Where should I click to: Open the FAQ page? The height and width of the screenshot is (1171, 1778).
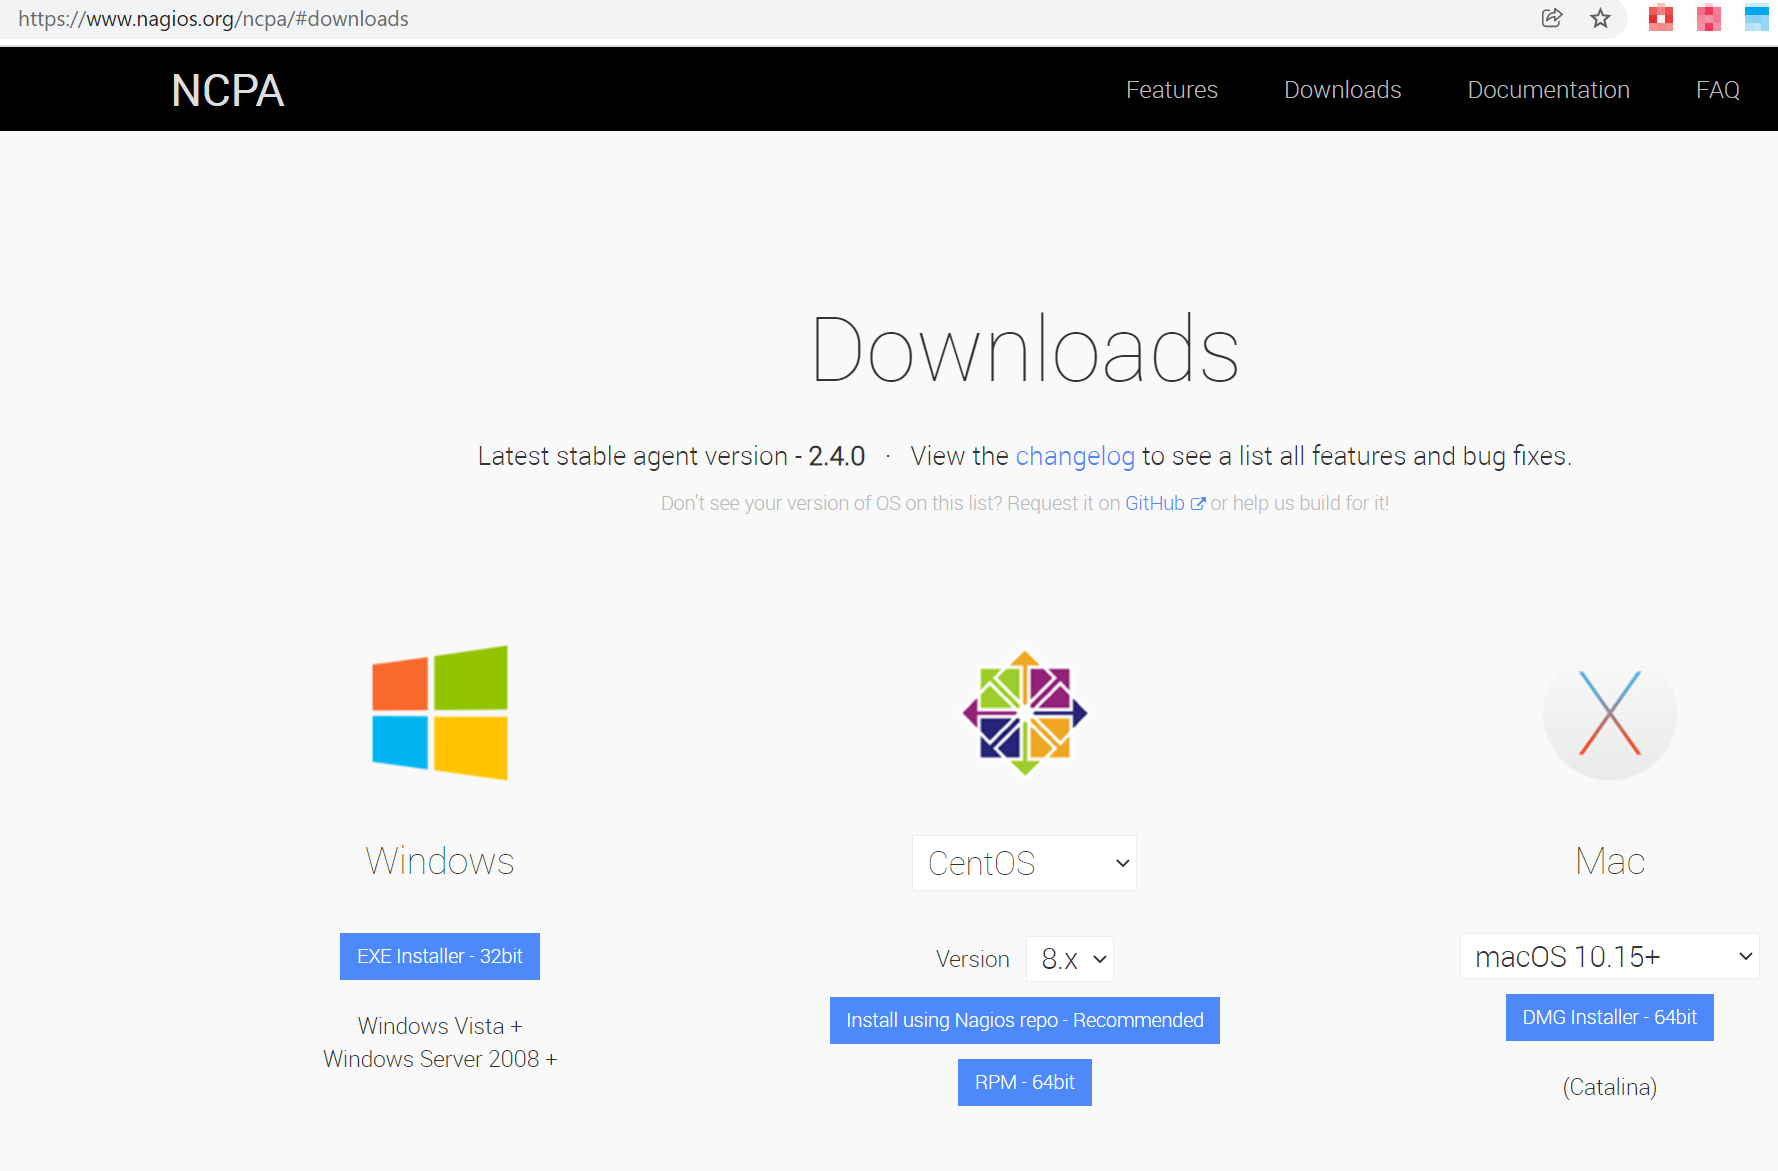pyautogui.click(x=1717, y=89)
